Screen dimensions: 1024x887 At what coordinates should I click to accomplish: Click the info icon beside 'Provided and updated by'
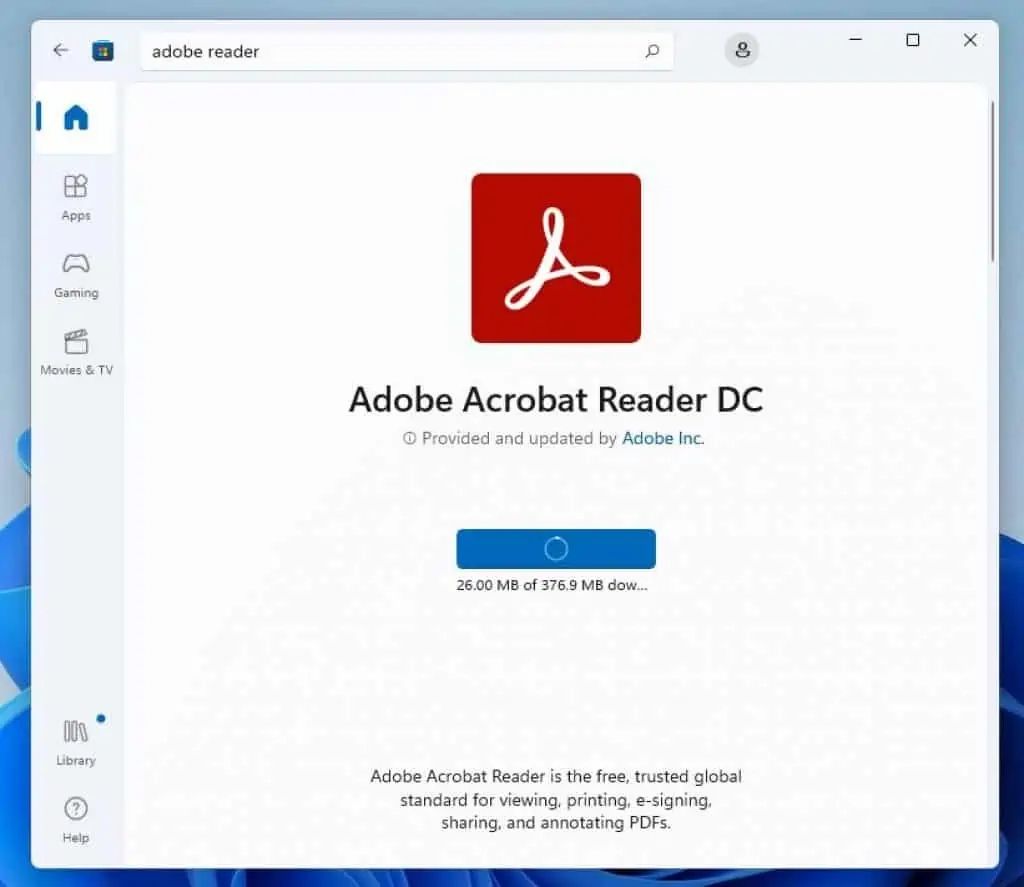coord(409,439)
